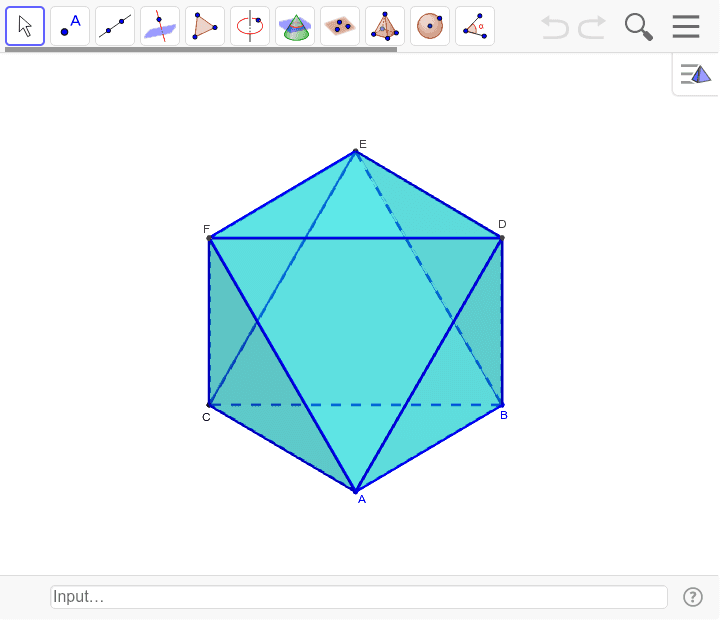Image resolution: width=720 pixels, height=620 pixels.
Task: Choose the Sphere tool
Action: click(x=430, y=26)
